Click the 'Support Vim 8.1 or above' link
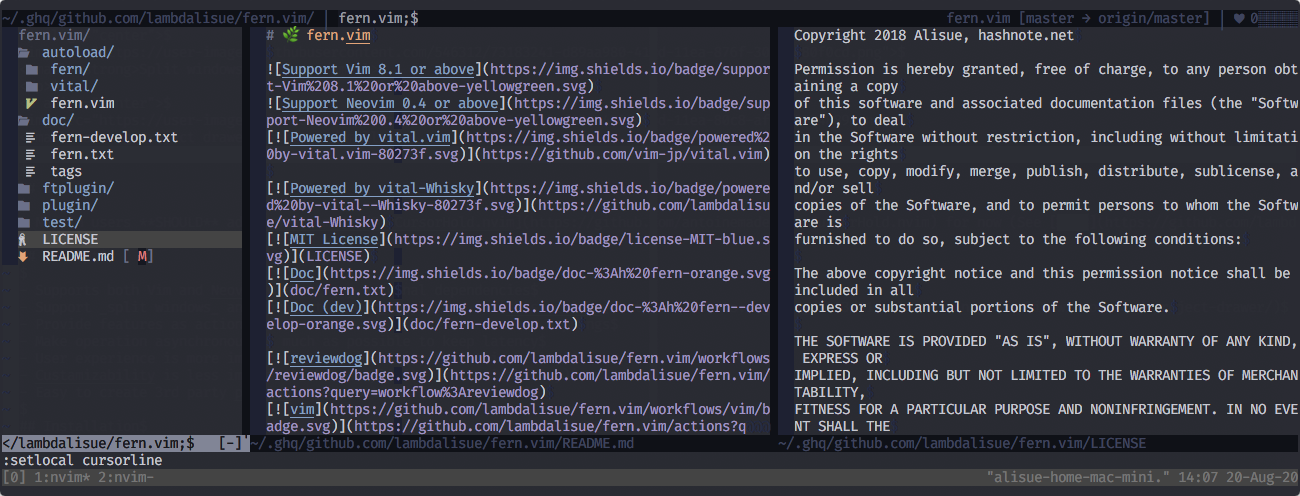 379,69
